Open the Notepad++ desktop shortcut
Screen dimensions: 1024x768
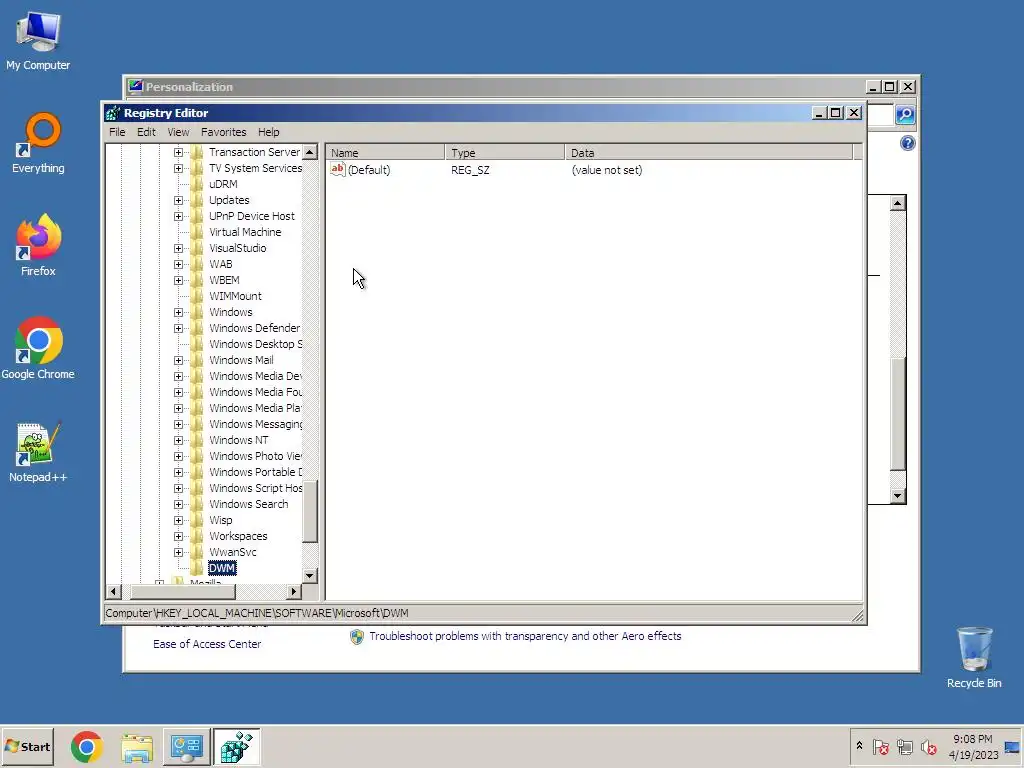(38, 452)
